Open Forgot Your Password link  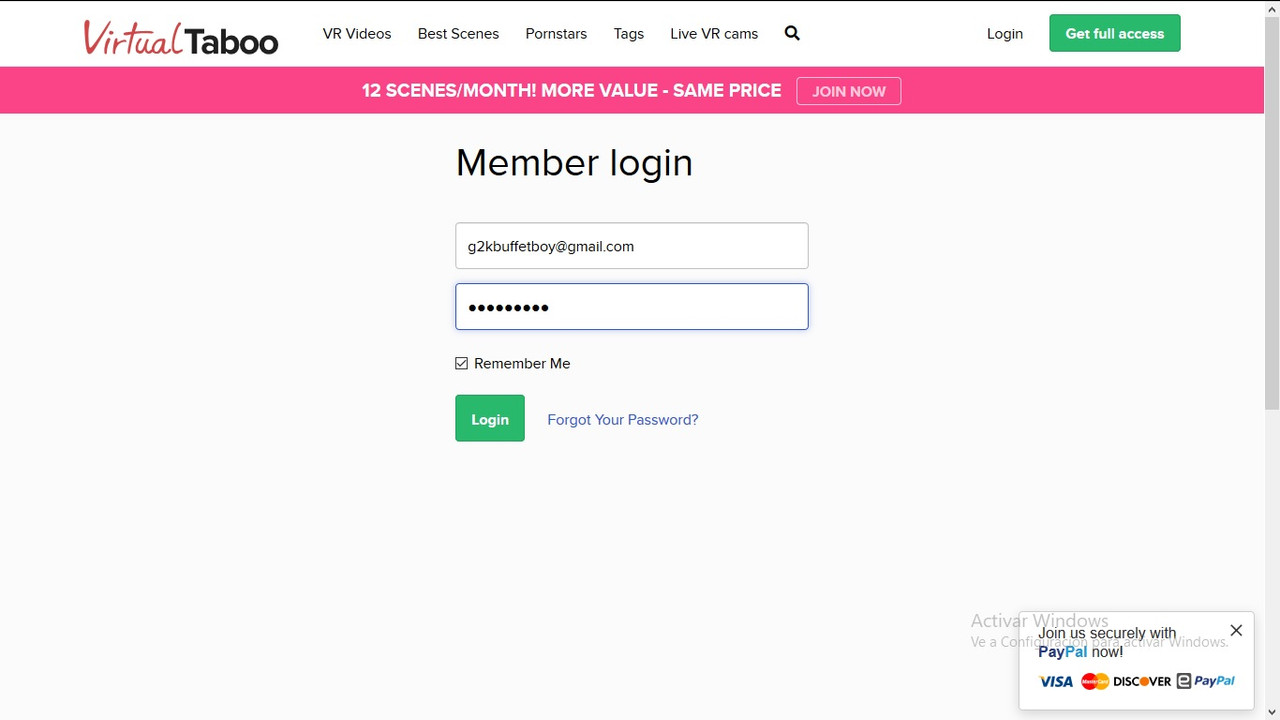(623, 419)
